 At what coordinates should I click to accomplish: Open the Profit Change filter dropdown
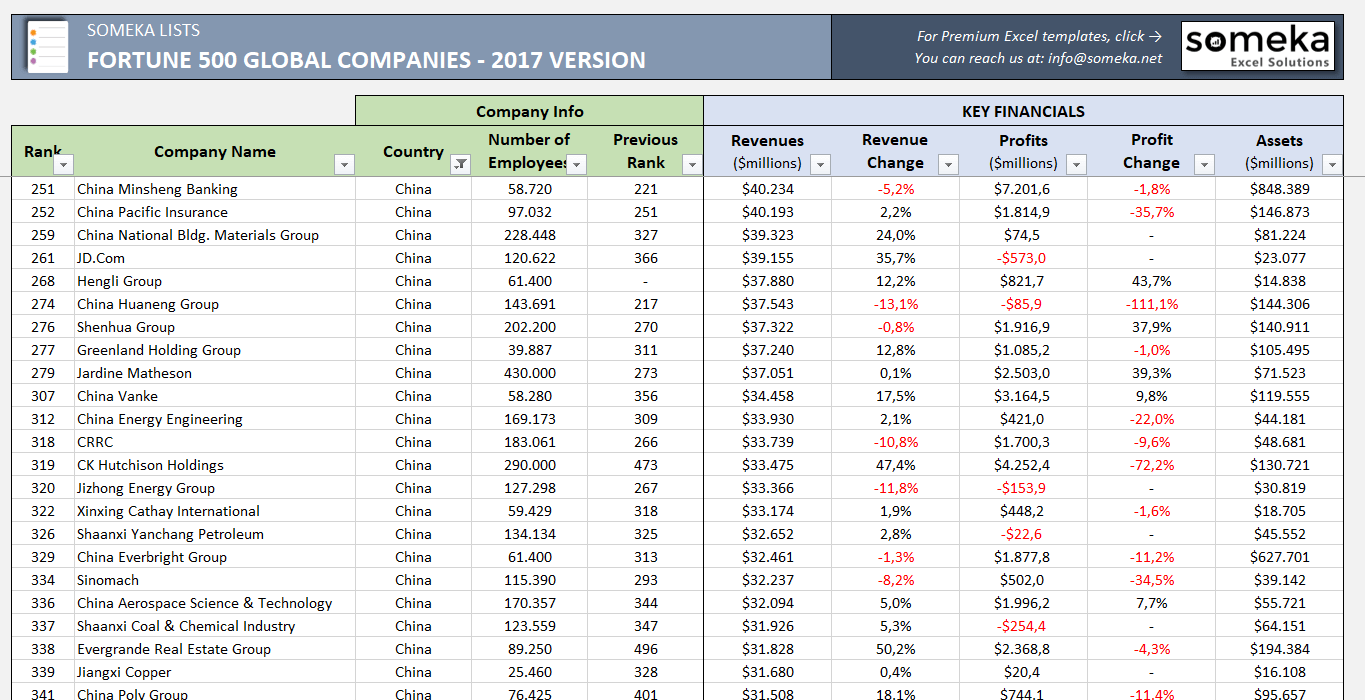click(x=1204, y=164)
